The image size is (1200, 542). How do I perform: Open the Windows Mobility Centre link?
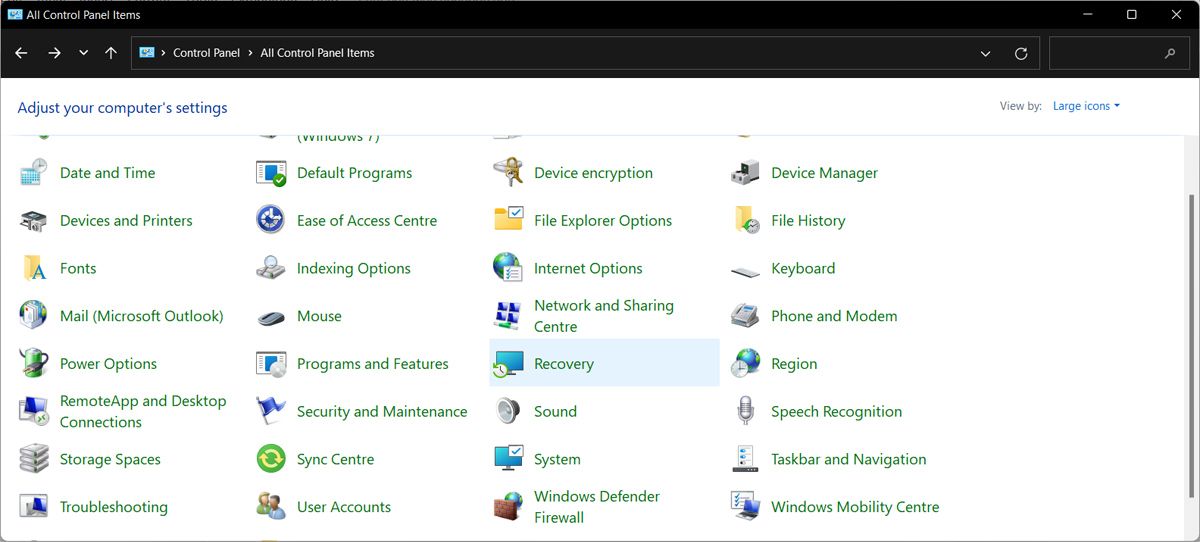click(855, 507)
